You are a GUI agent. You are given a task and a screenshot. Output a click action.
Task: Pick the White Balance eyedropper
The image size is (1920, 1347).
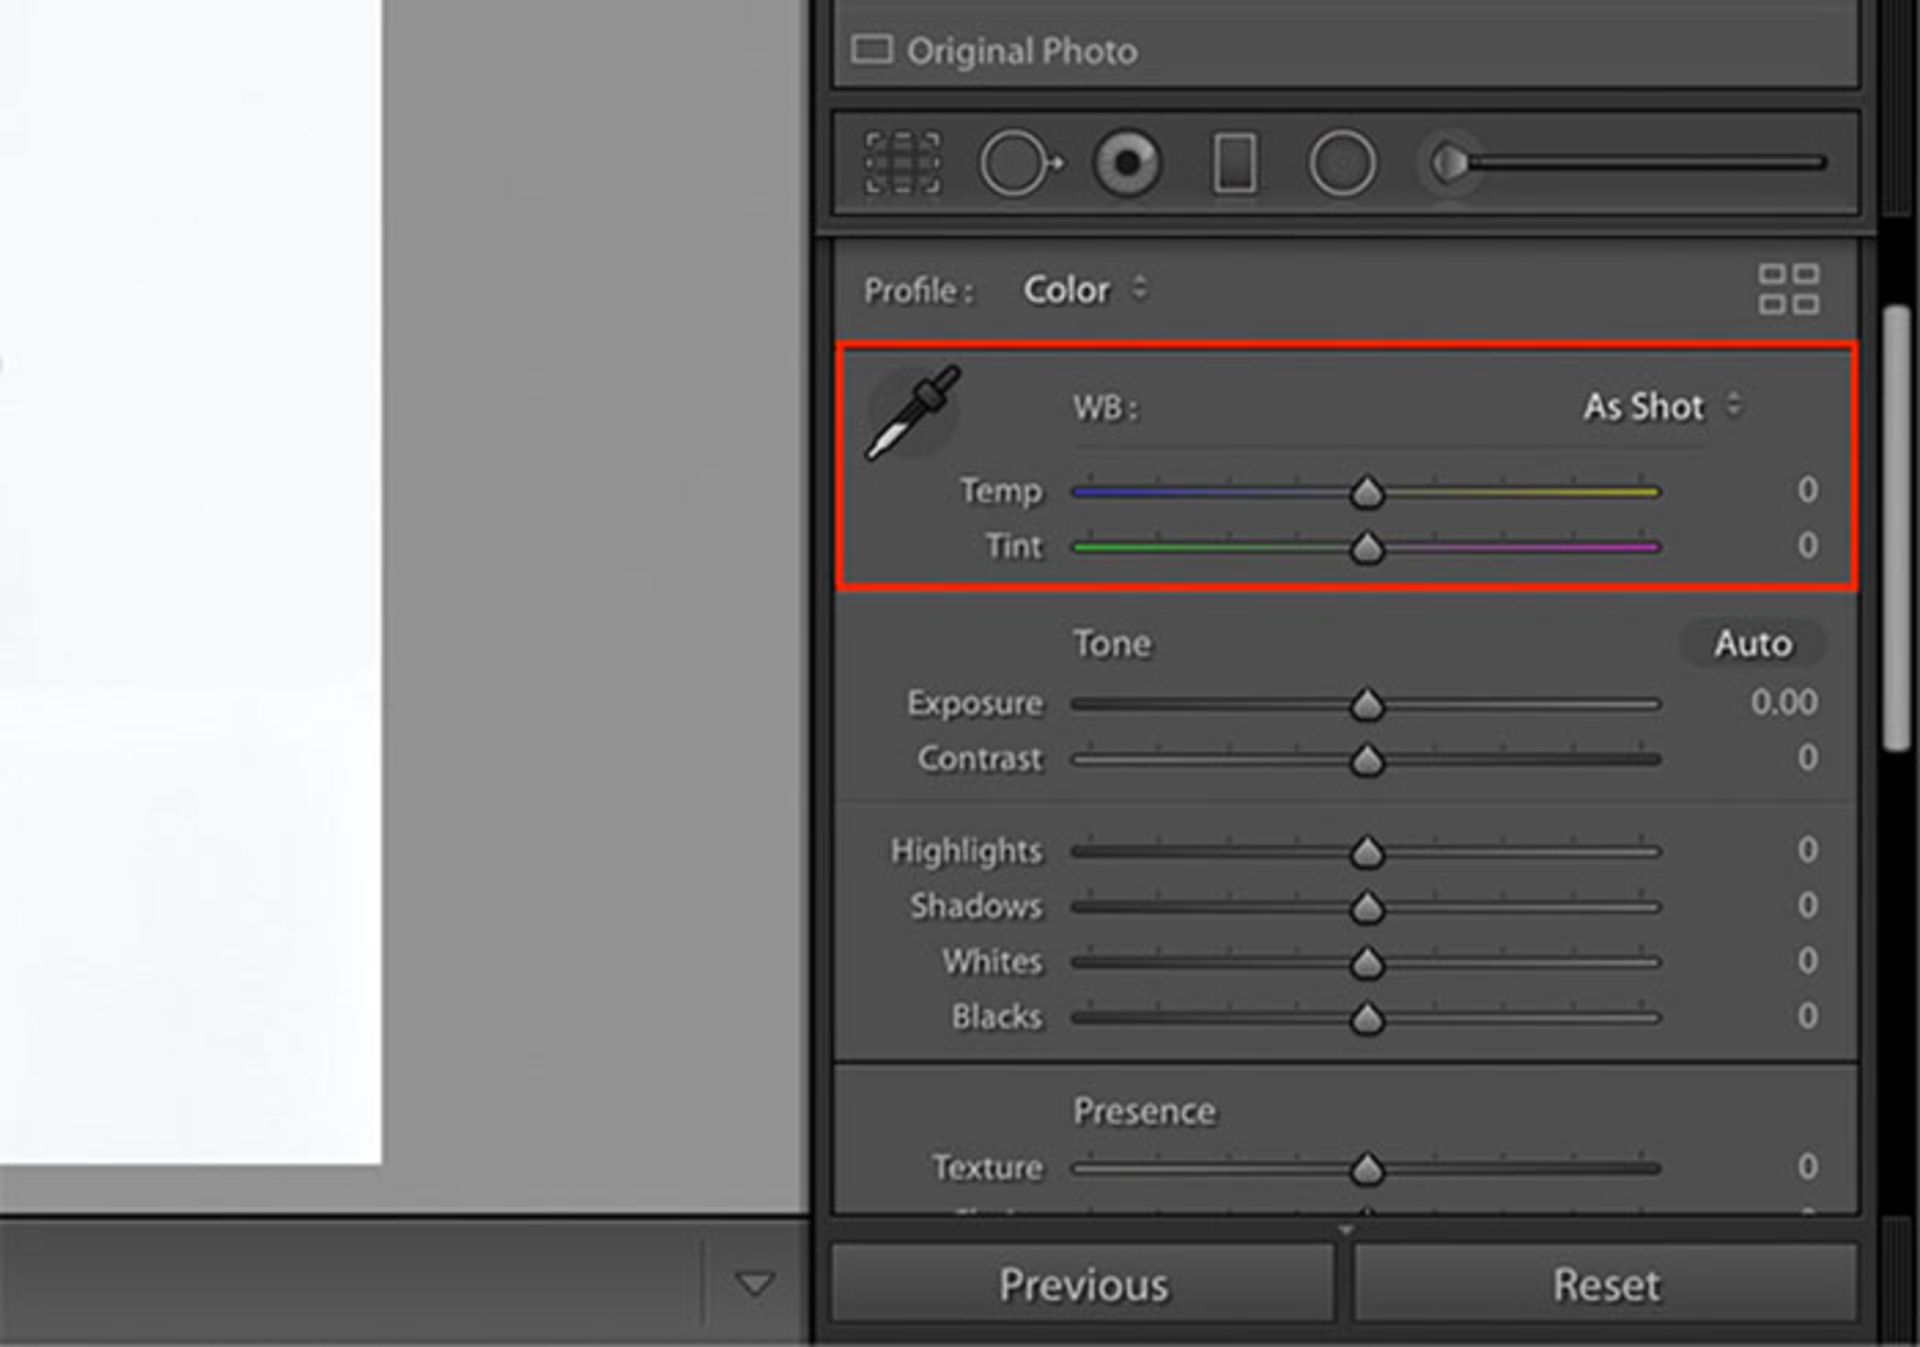pyautogui.click(x=913, y=412)
